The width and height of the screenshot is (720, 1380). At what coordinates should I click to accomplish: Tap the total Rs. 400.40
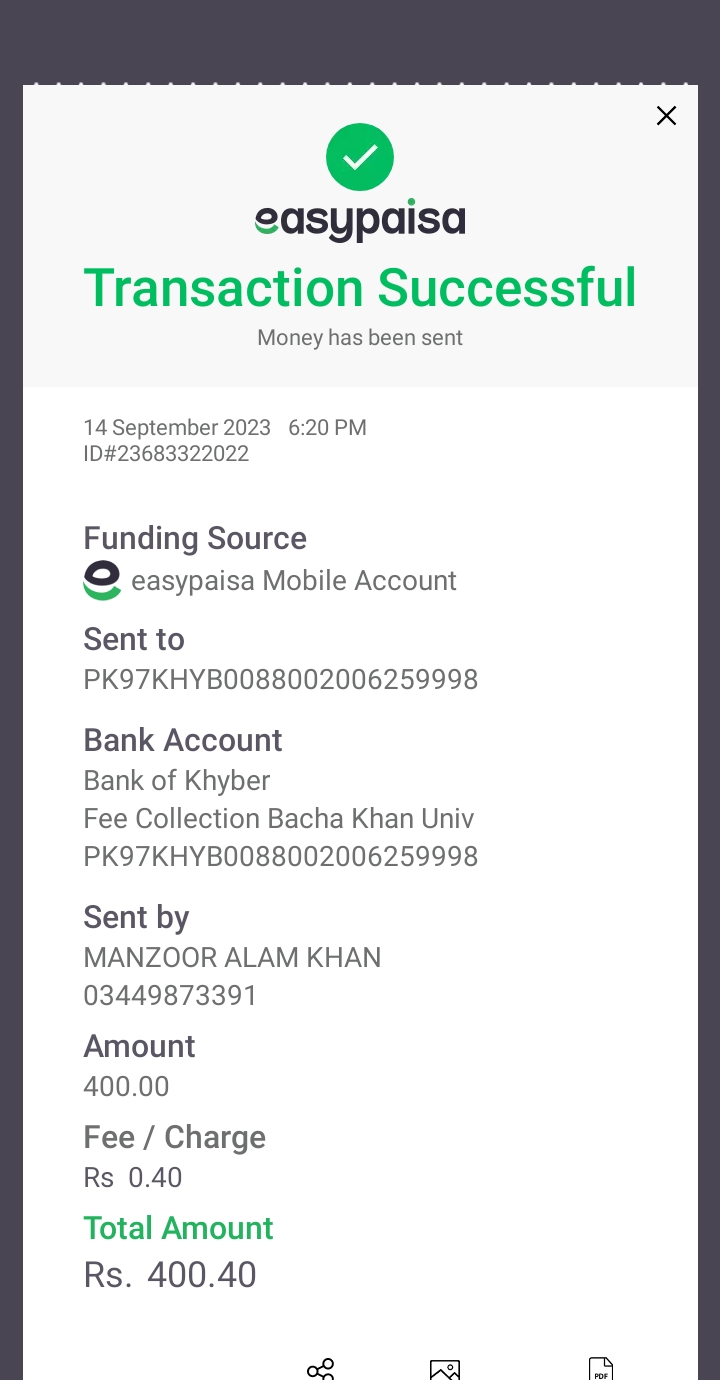(x=170, y=1275)
